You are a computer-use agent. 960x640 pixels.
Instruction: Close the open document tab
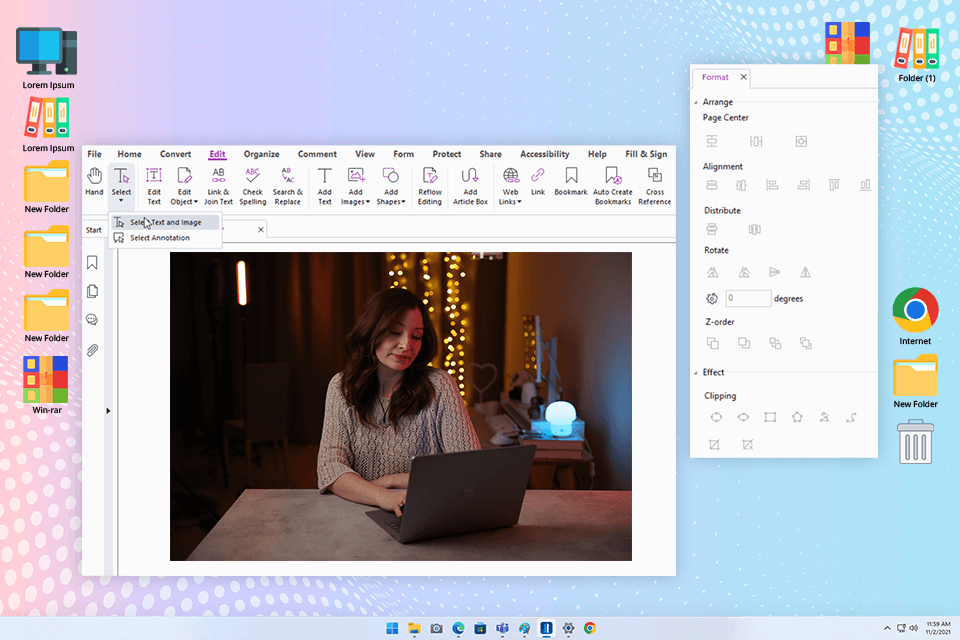point(261,230)
